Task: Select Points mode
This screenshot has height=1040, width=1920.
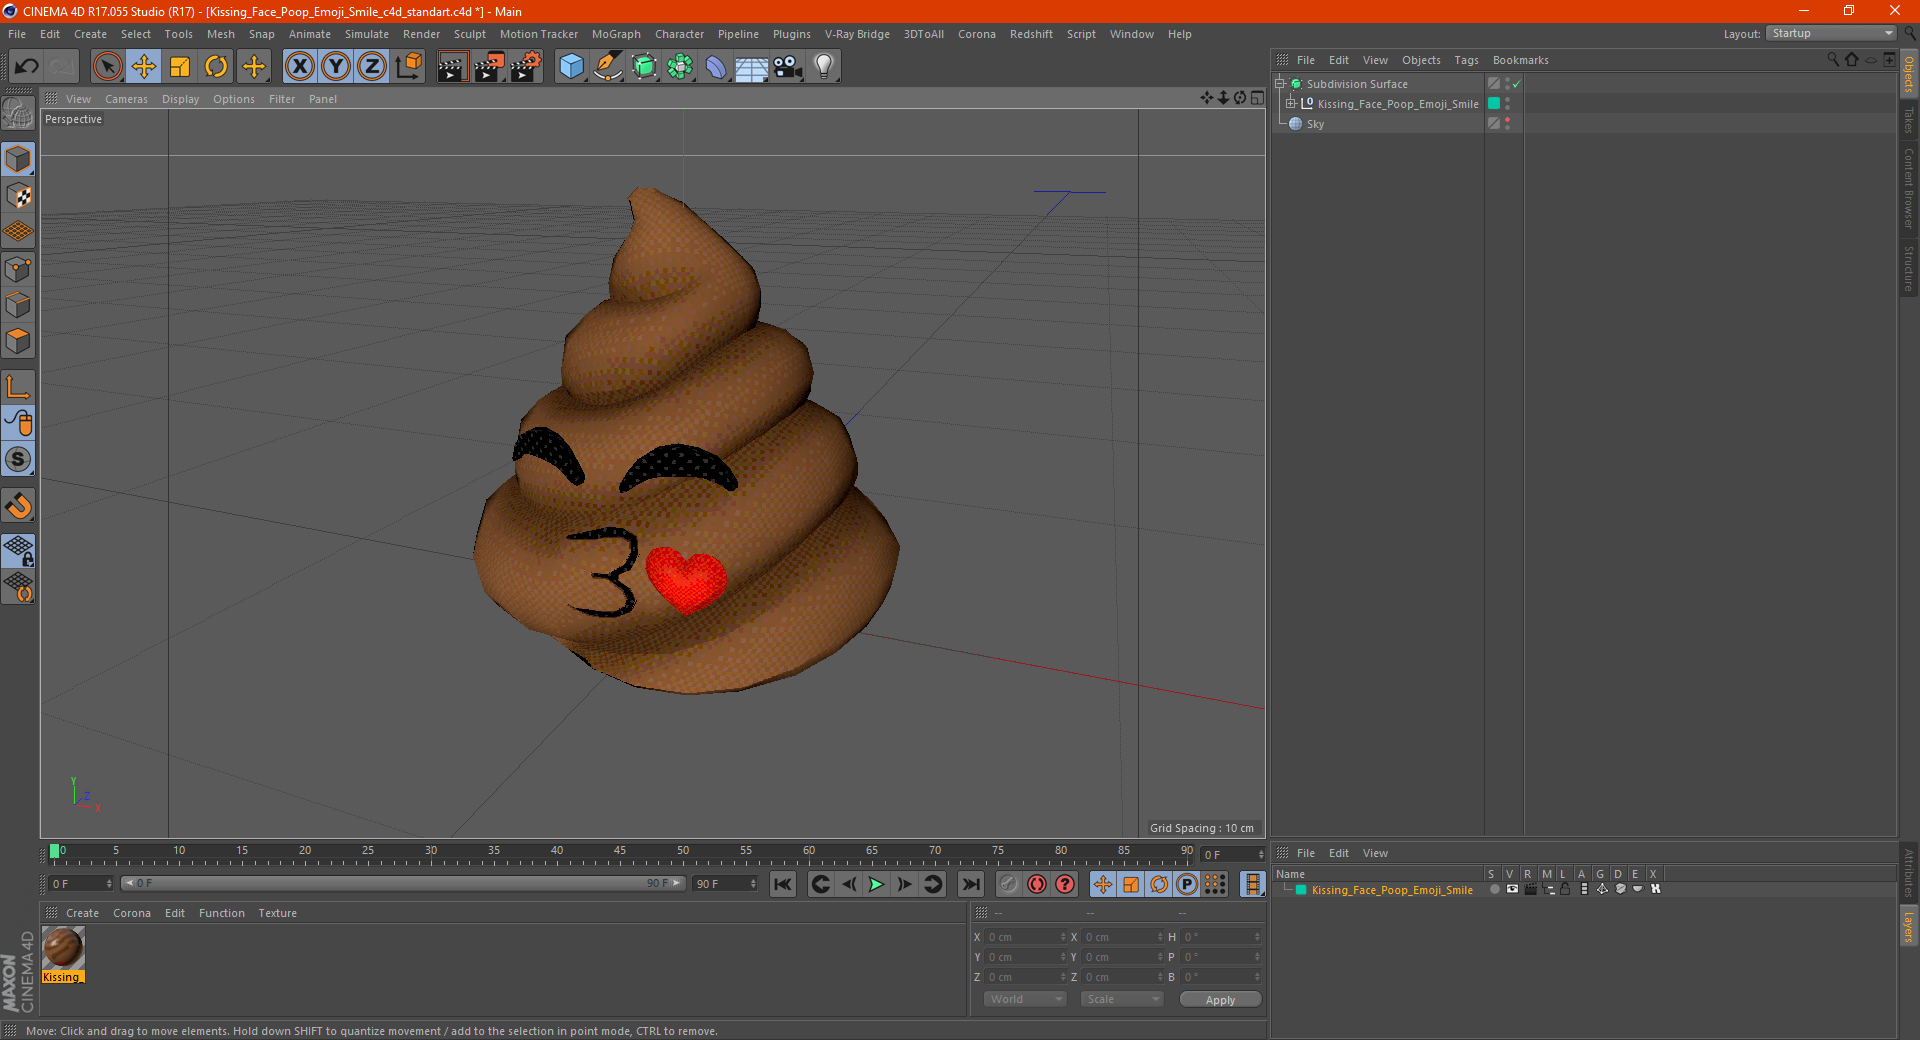Action: click(18, 268)
